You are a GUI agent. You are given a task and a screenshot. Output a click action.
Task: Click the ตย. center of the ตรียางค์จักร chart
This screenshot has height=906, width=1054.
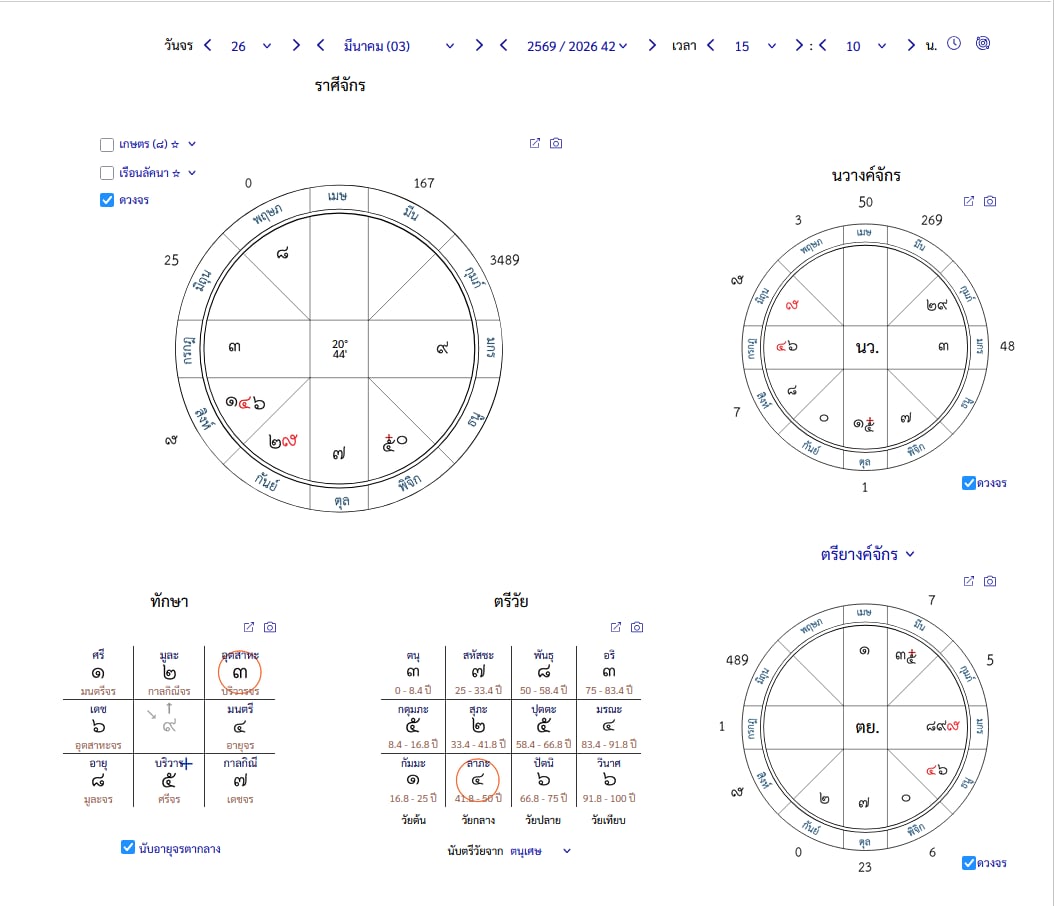click(x=866, y=727)
